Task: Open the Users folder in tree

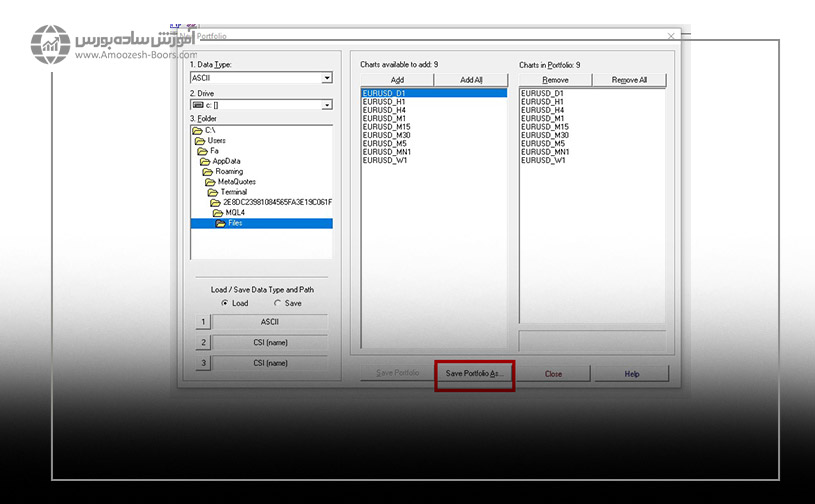Action: (x=216, y=141)
